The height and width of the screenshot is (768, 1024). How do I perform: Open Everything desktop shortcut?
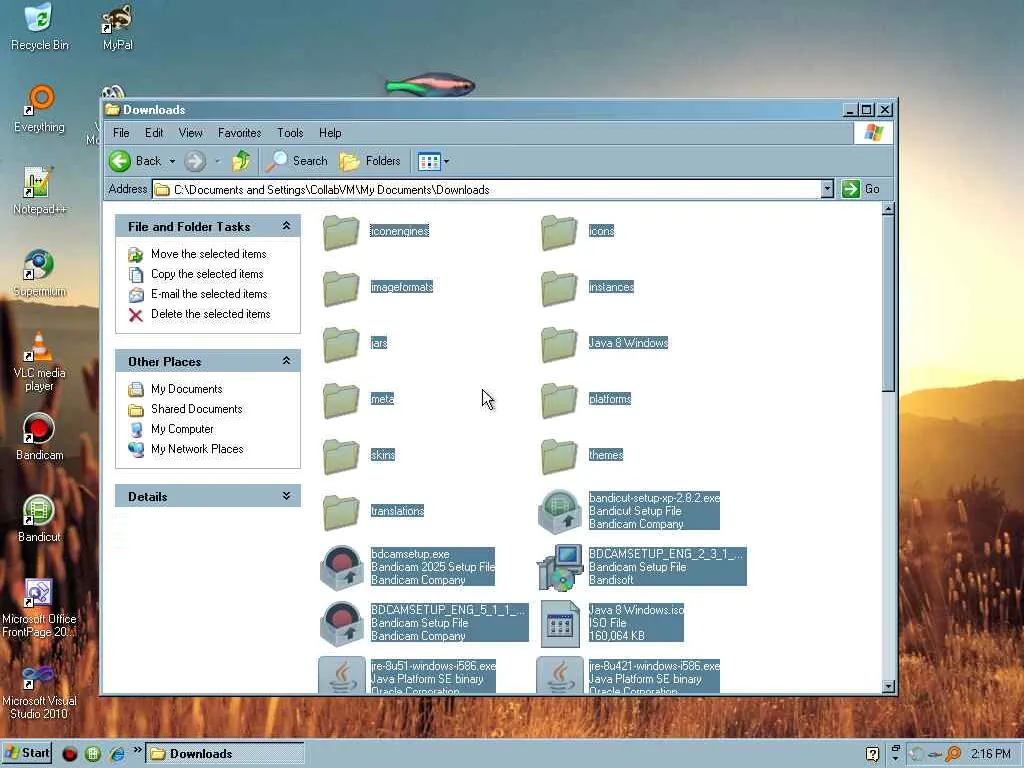(39, 108)
